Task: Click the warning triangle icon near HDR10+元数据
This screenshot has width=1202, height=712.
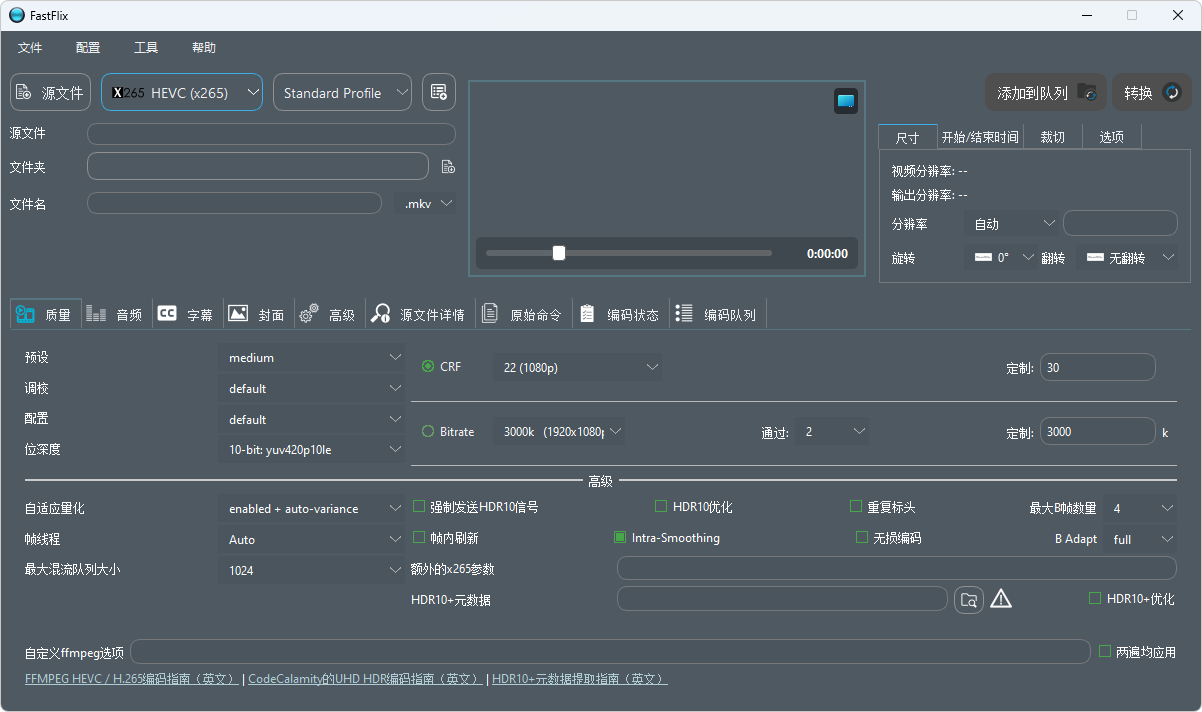Action: (1001, 599)
